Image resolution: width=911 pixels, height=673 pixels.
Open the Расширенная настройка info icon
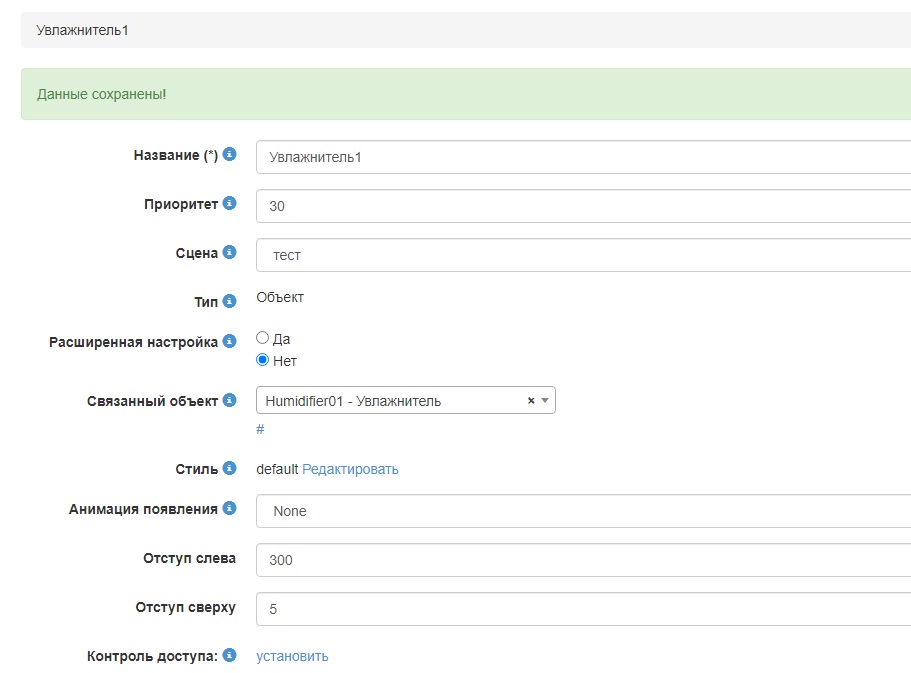click(230, 342)
